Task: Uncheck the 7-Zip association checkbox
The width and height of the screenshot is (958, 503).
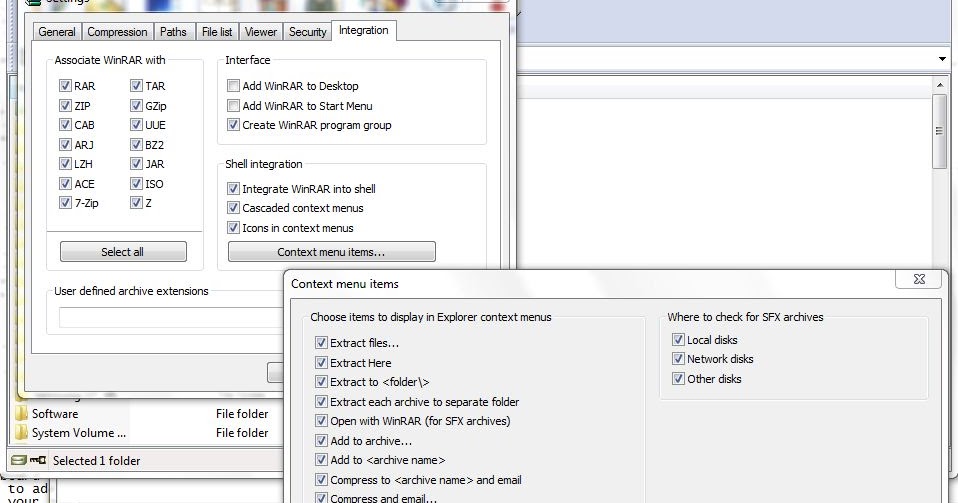Action: coord(65,203)
